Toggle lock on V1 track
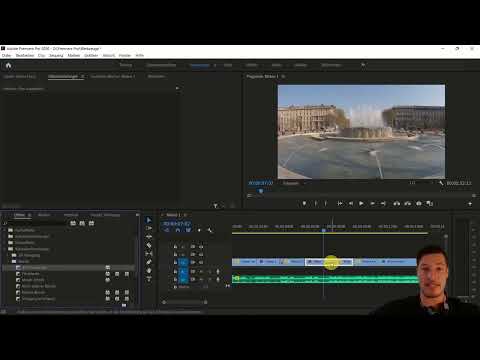The image size is (480, 360). (x=175, y=262)
